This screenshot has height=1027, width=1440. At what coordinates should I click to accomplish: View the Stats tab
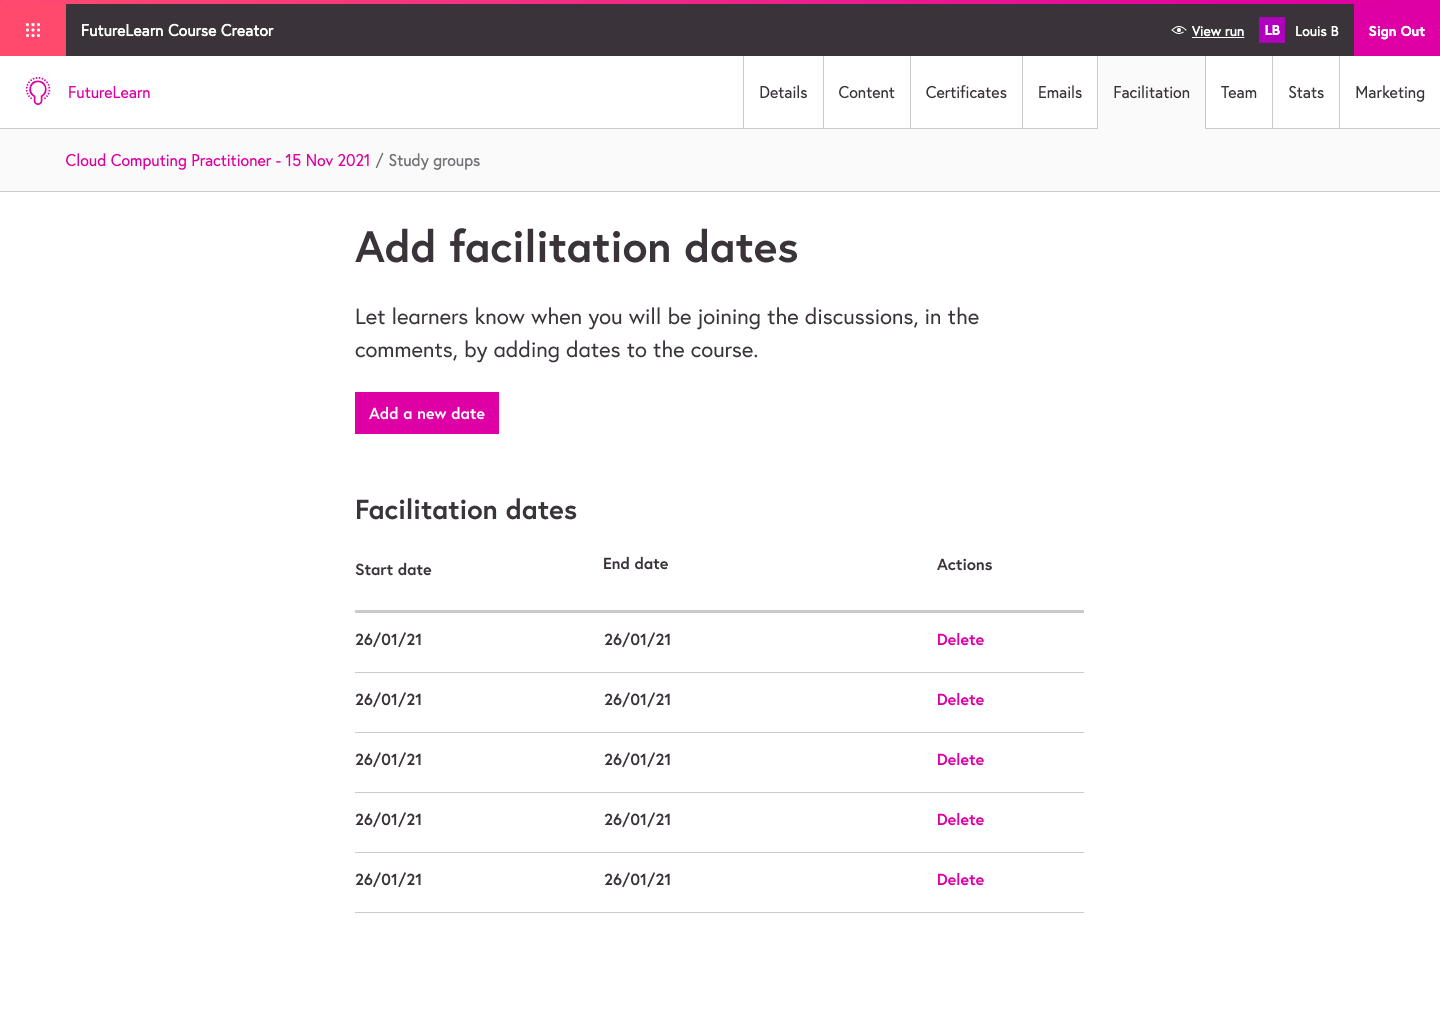(x=1305, y=92)
